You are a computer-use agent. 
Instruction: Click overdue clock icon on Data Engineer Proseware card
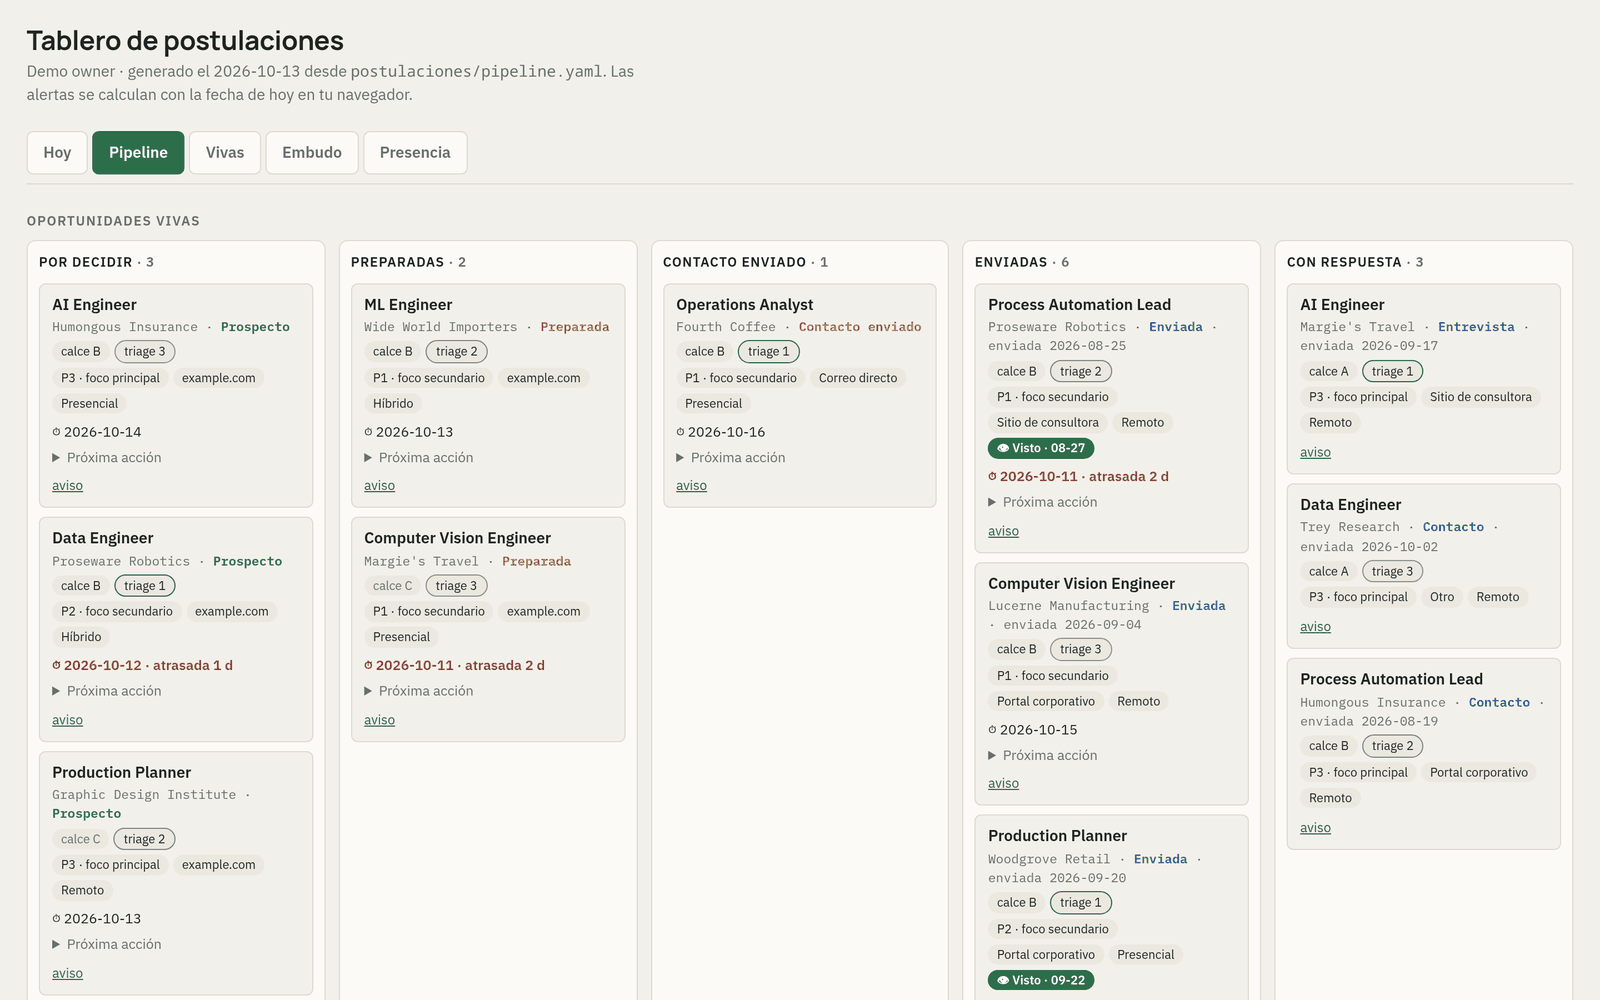click(x=57, y=665)
